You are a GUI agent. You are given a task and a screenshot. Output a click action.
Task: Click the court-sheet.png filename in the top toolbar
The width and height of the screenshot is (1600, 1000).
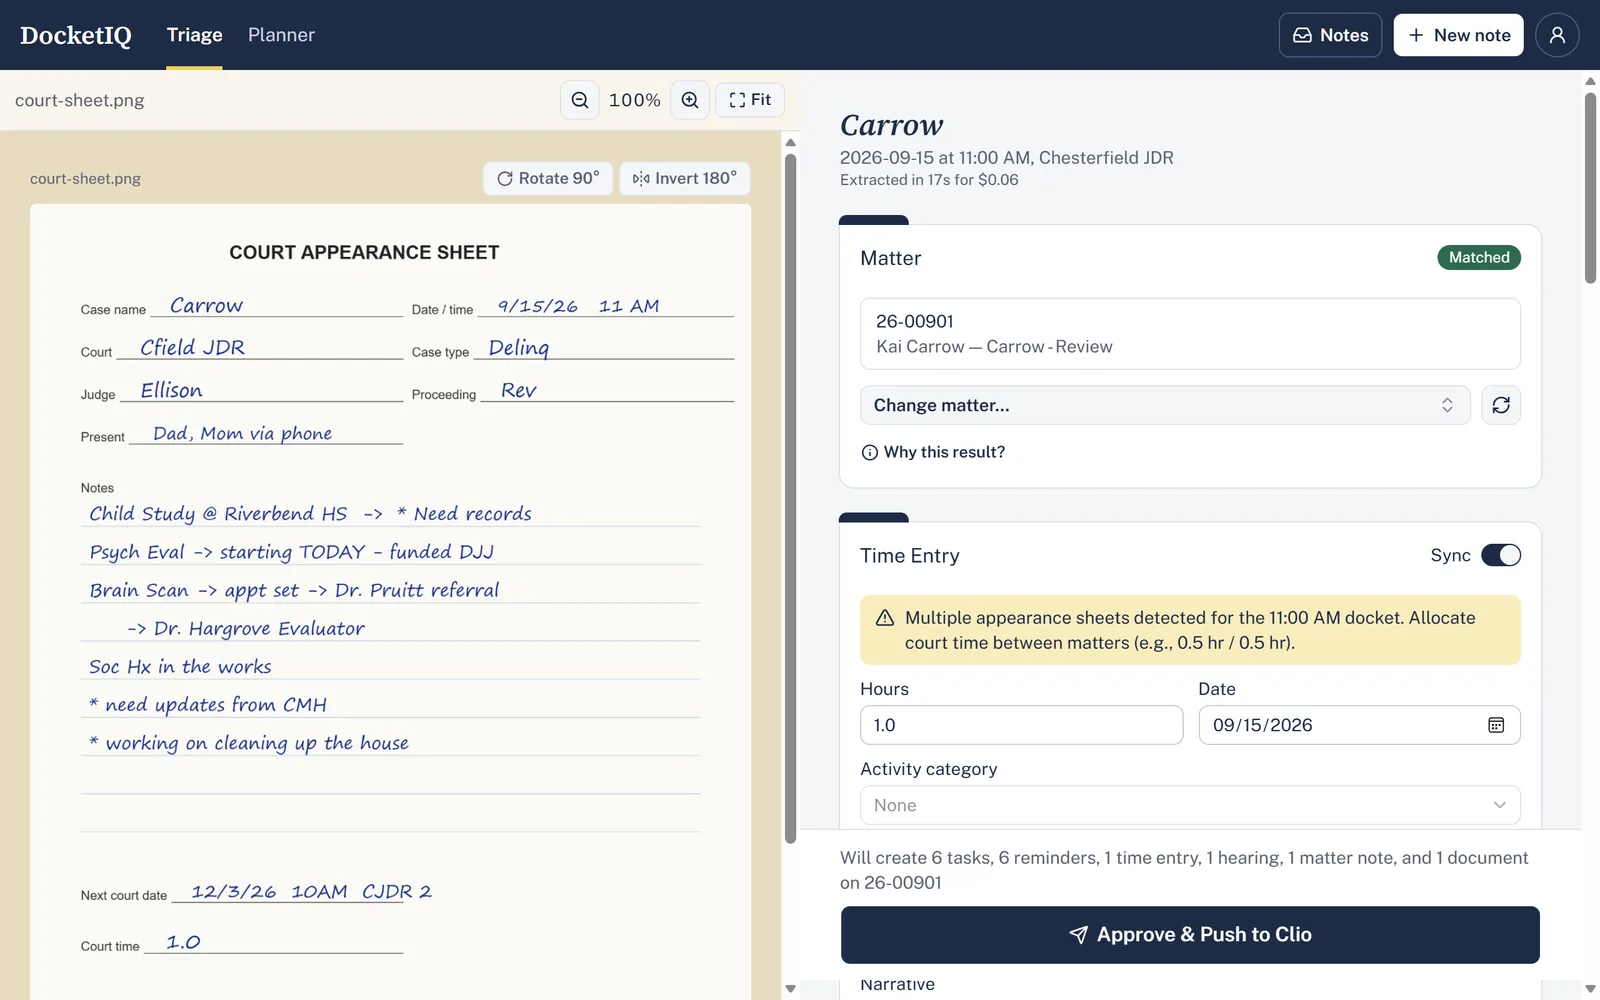coord(80,100)
